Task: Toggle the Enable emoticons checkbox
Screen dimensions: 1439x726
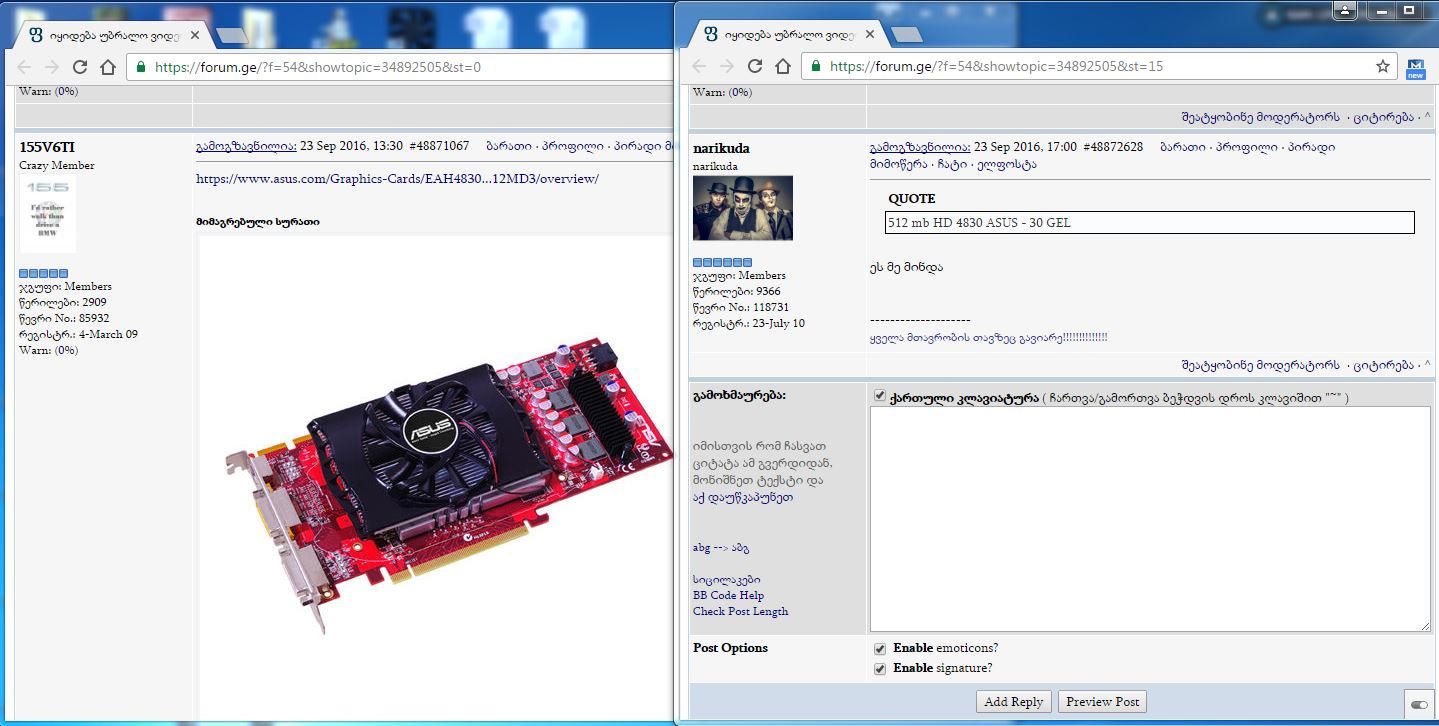Action: pos(879,648)
